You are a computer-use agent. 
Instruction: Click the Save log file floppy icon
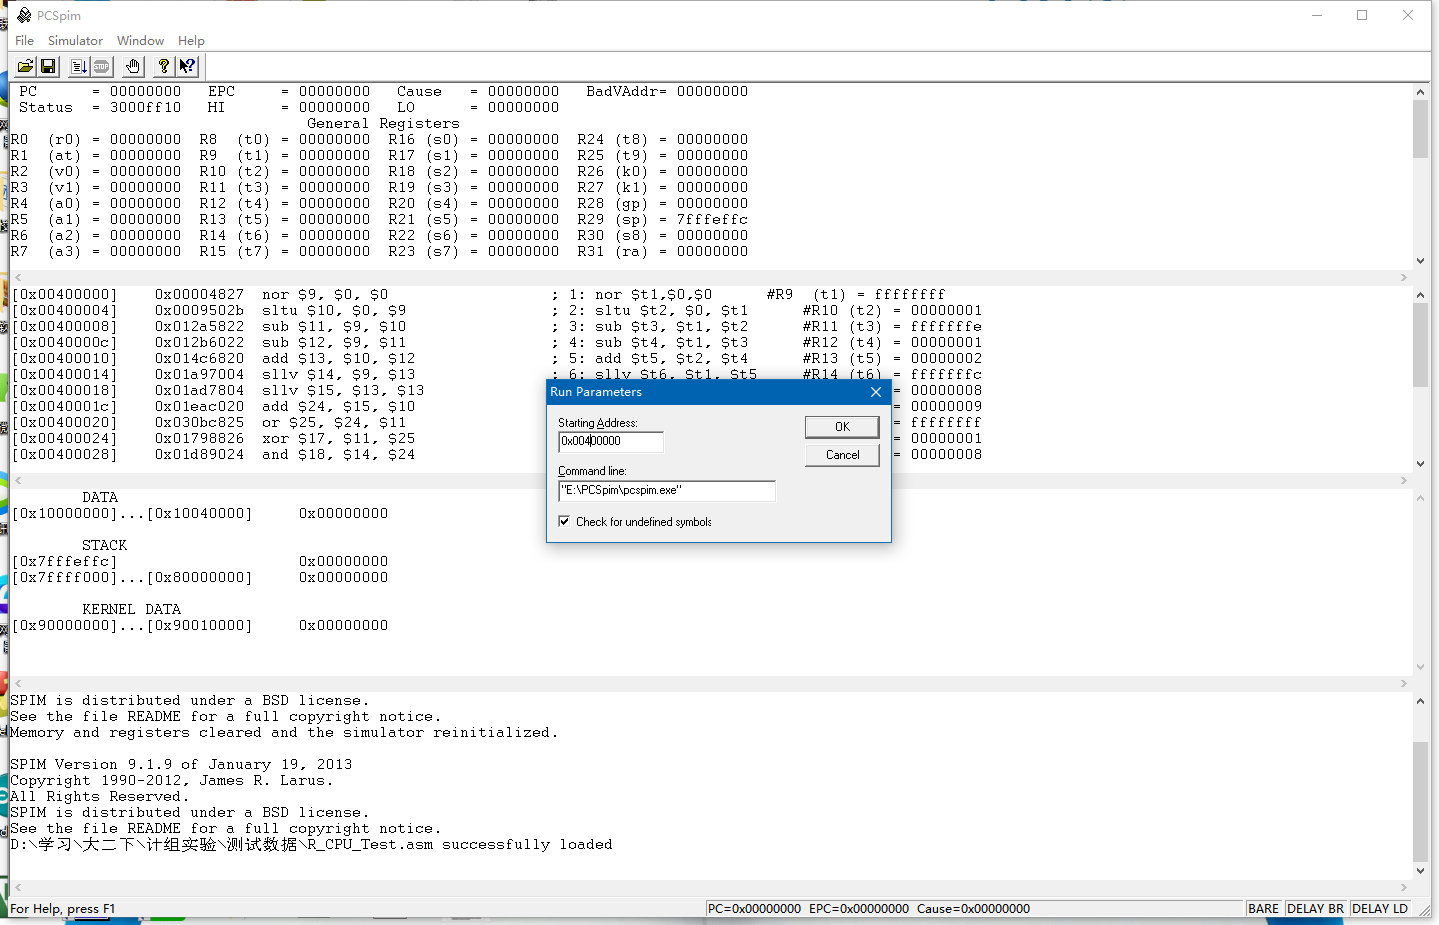click(x=48, y=66)
